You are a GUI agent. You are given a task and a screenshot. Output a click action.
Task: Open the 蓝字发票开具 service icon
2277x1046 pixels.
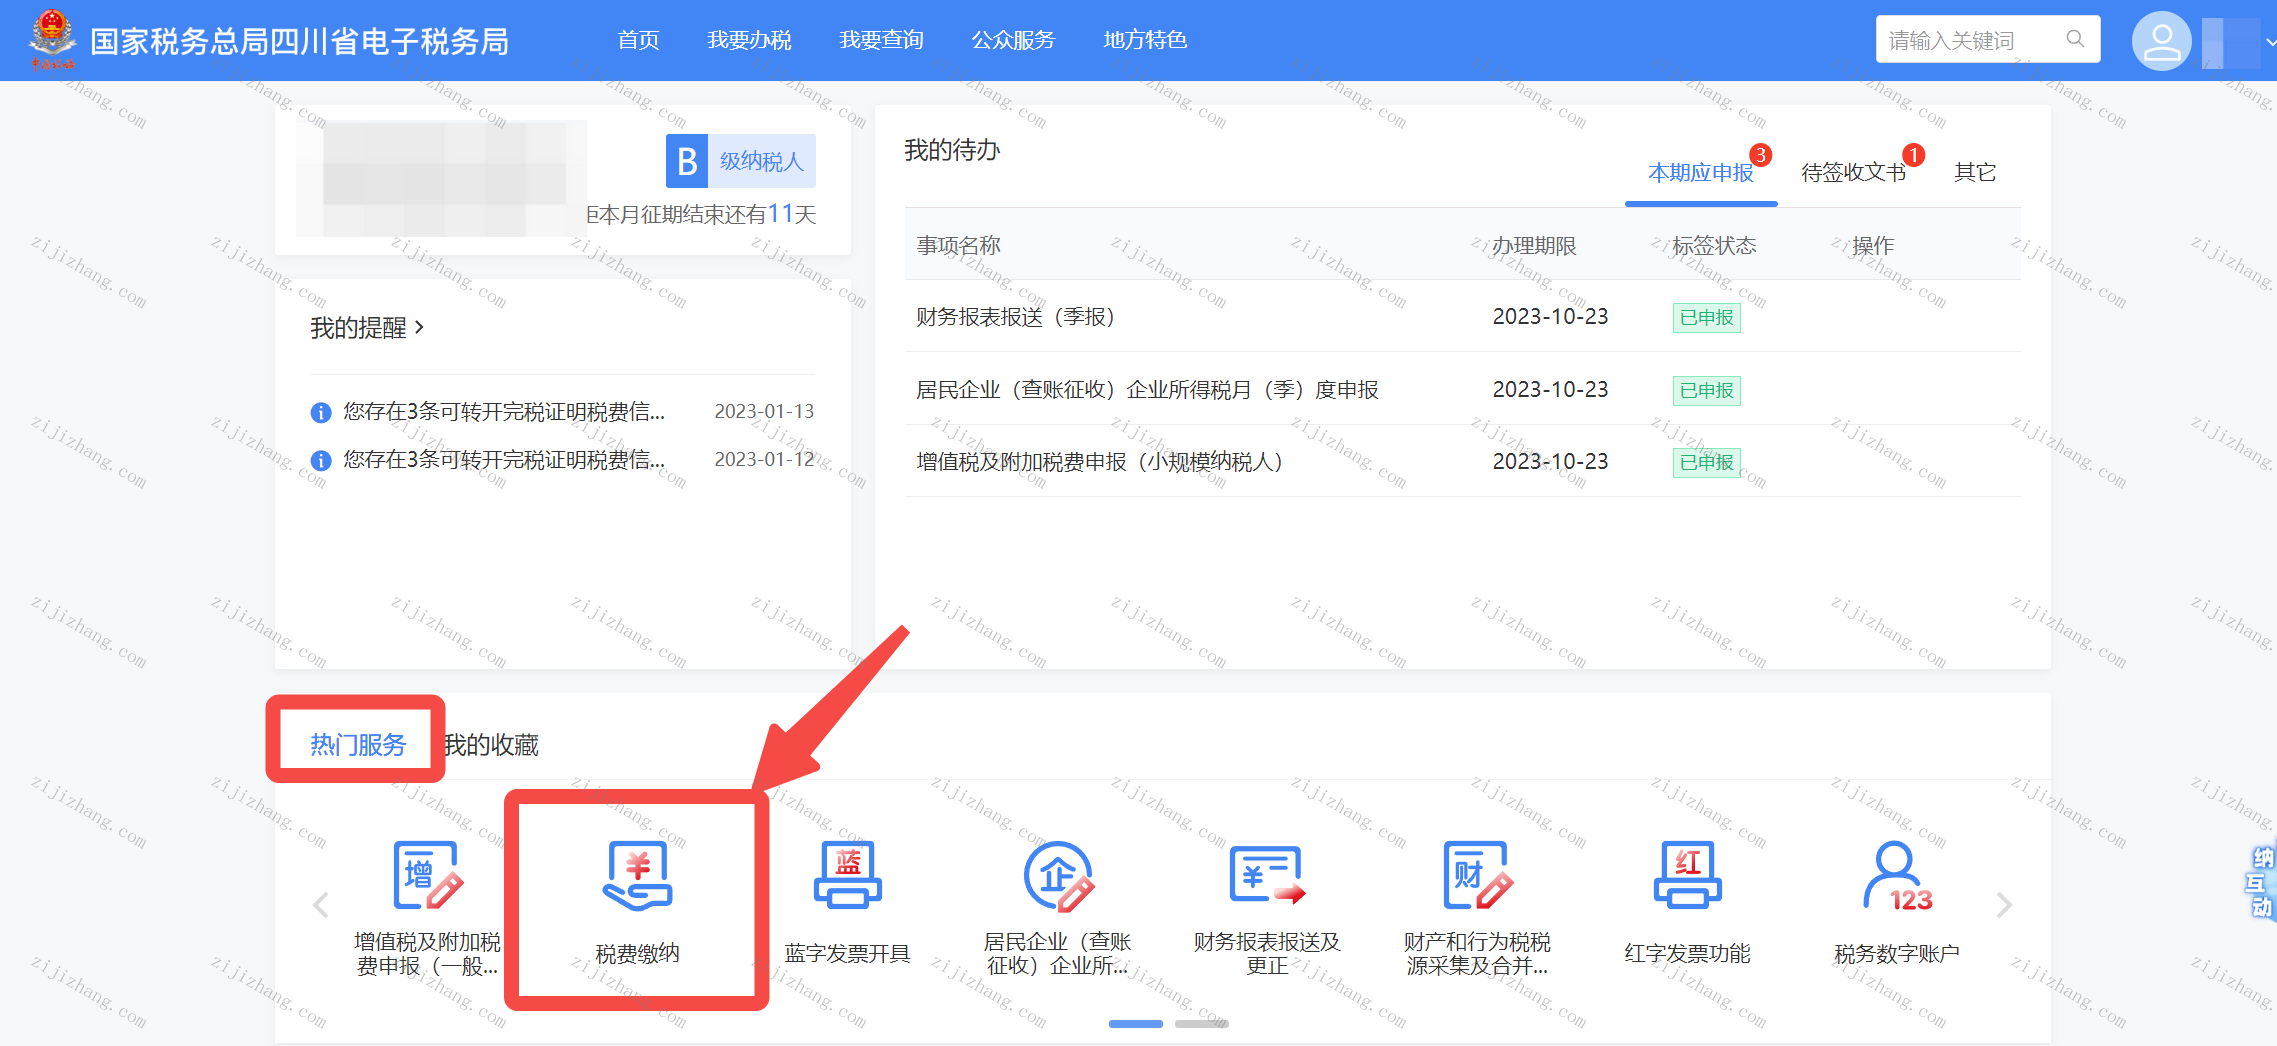tap(847, 876)
